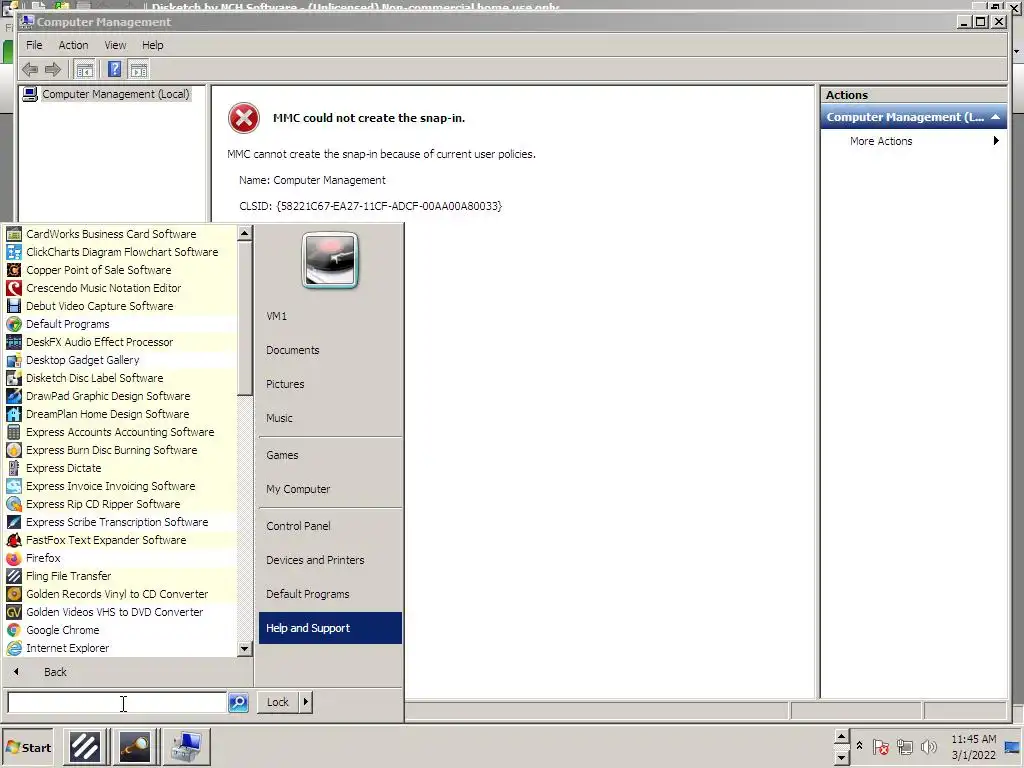Launch DeskFX Audio Effect Processor icon

(14, 342)
